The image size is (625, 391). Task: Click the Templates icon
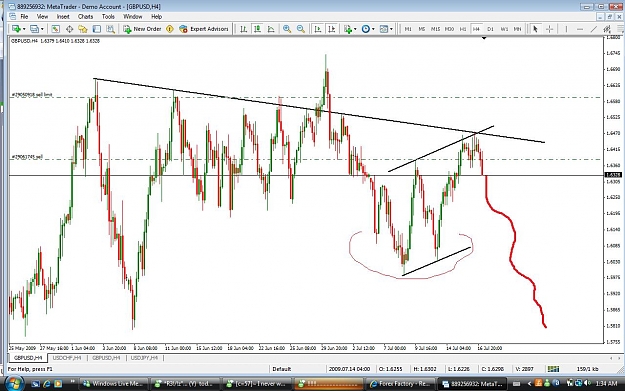384,29
